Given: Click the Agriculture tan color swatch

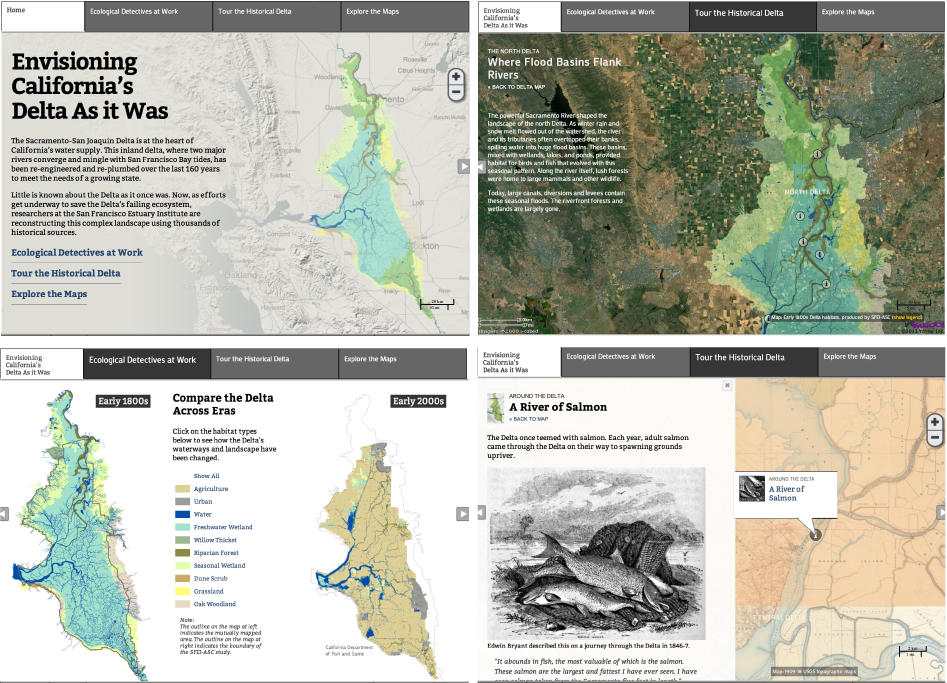Looking at the screenshot, I should pos(182,489).
